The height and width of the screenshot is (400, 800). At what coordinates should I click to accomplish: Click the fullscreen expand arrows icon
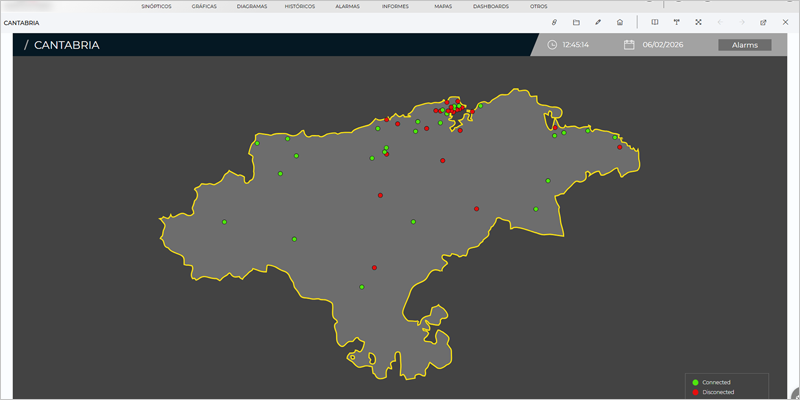tap(698, 22)
